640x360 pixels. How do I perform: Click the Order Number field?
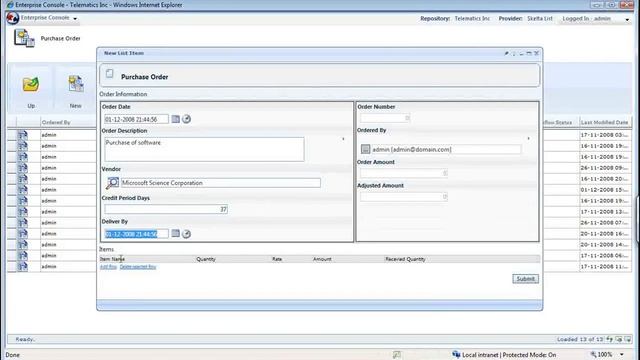[385, 118]
